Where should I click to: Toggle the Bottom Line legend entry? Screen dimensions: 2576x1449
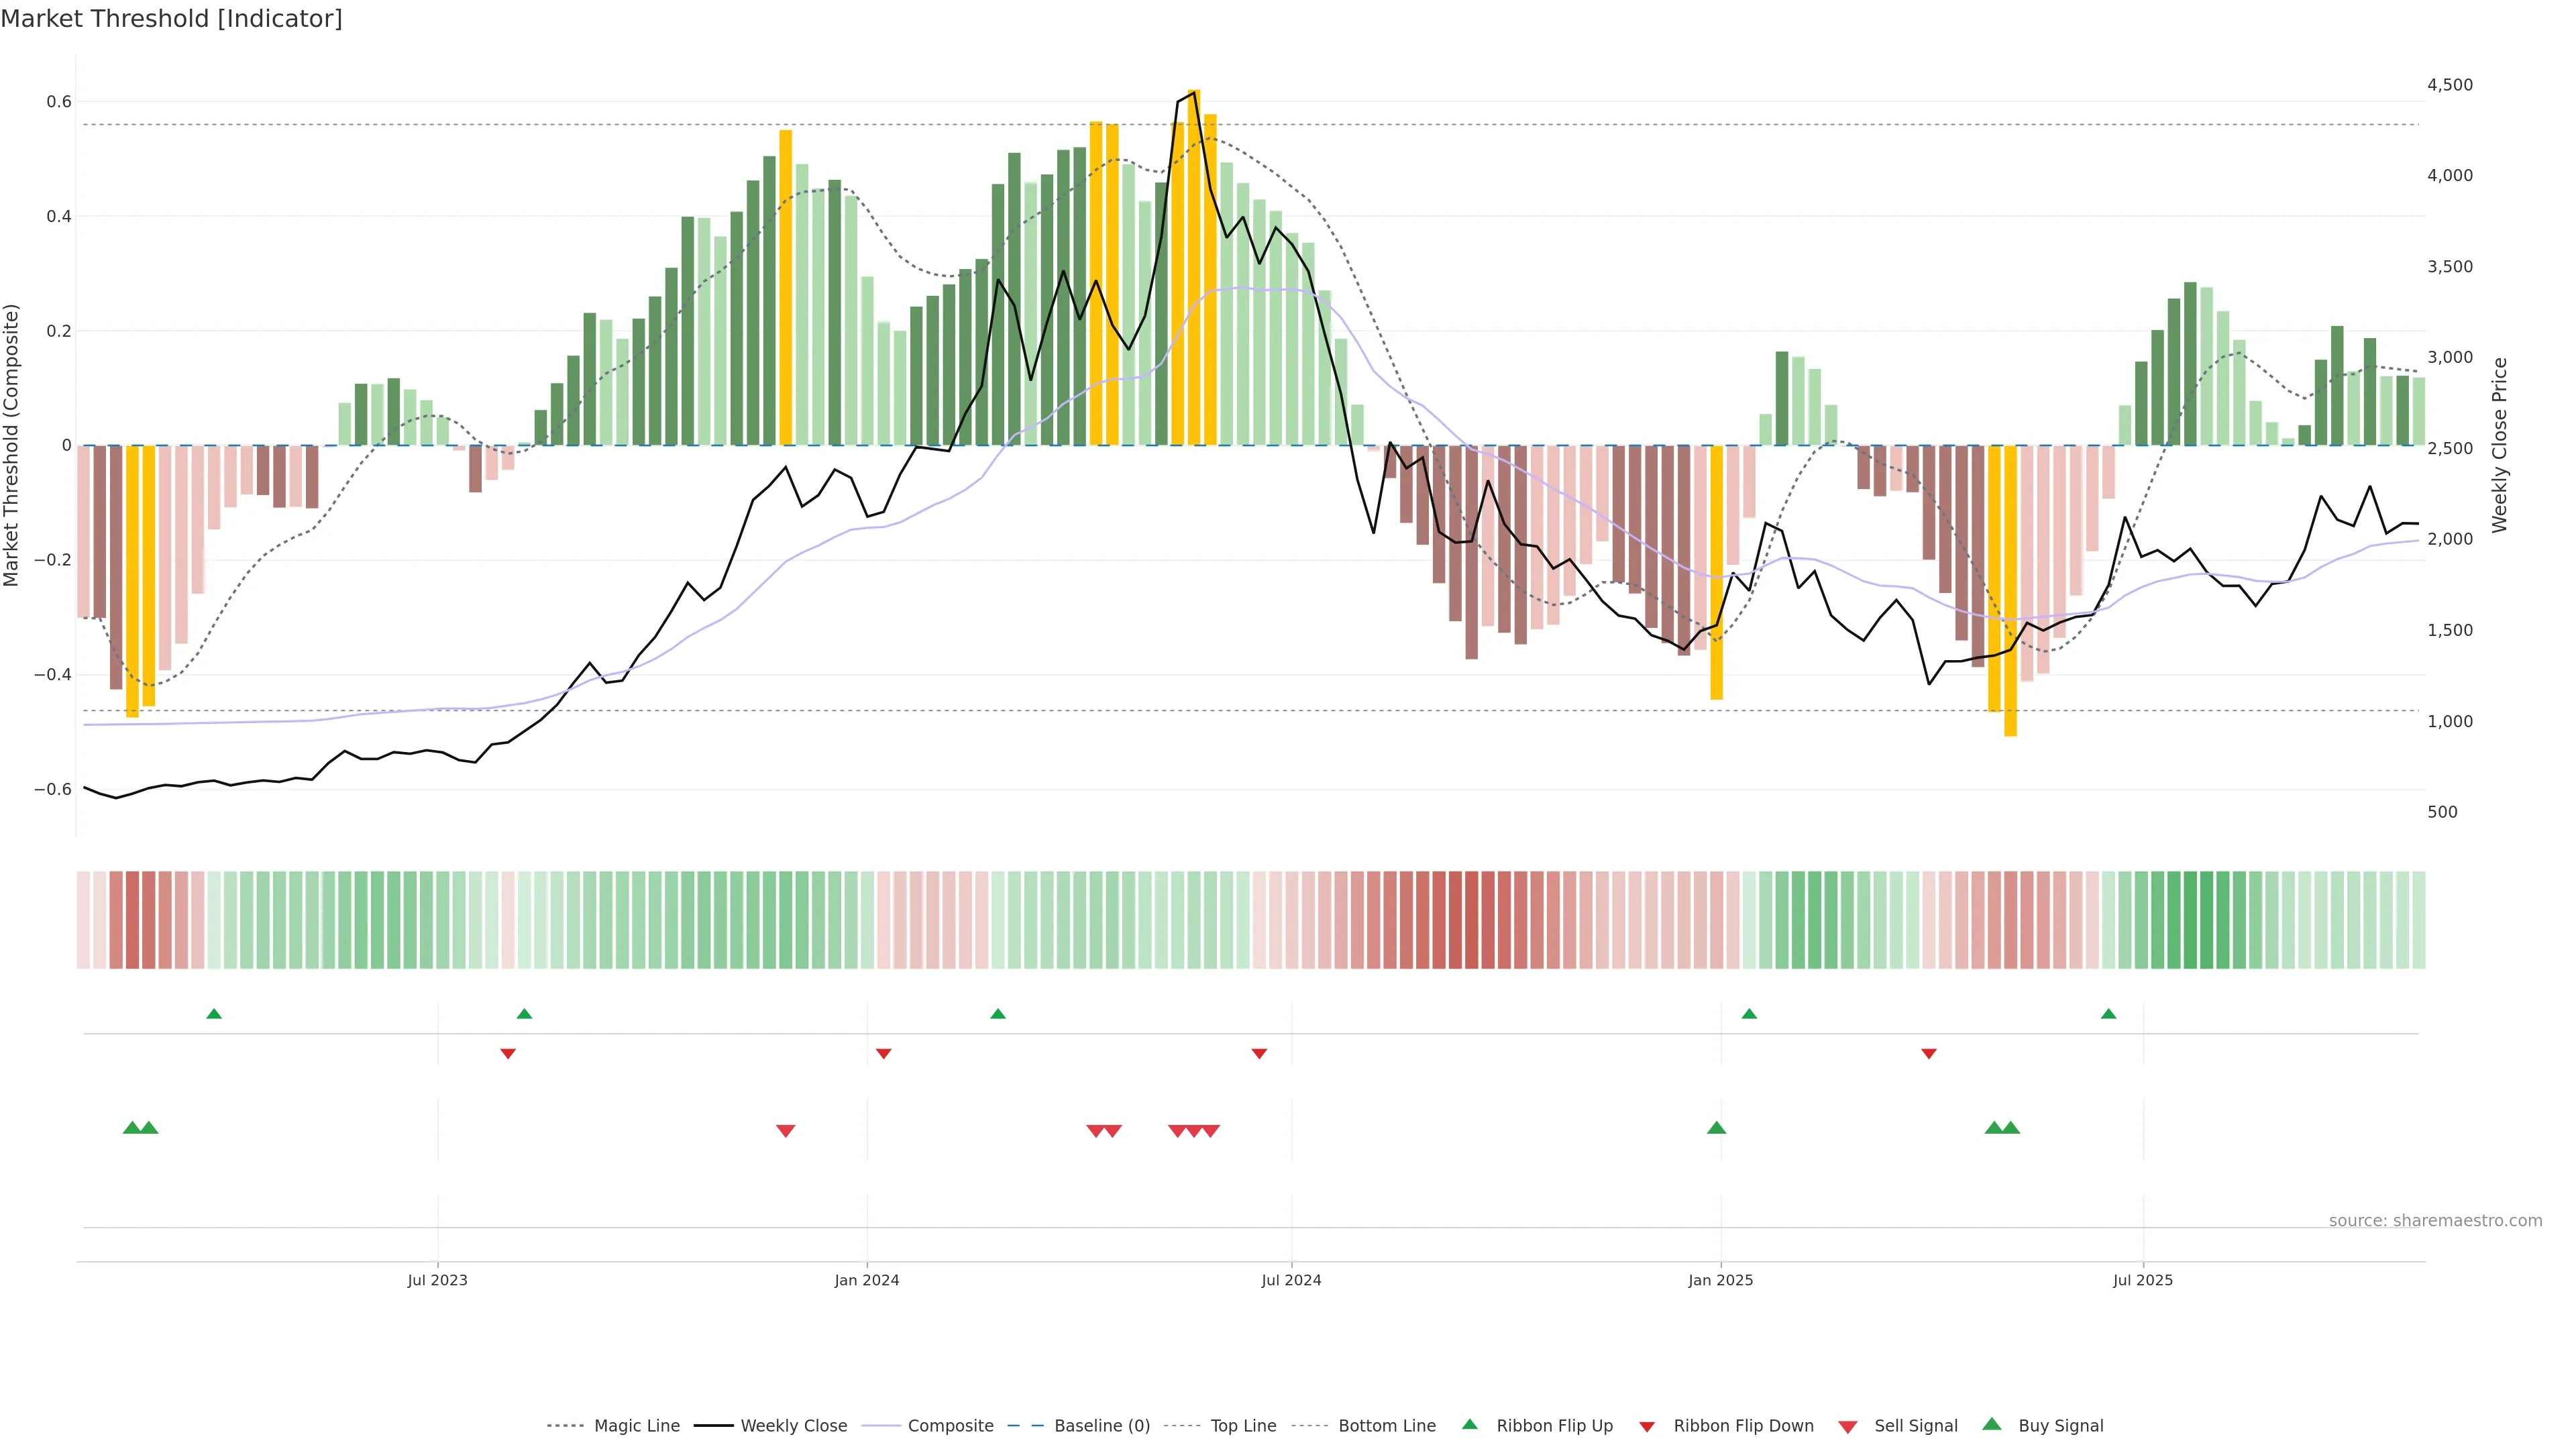[x=1386, y=1426]
